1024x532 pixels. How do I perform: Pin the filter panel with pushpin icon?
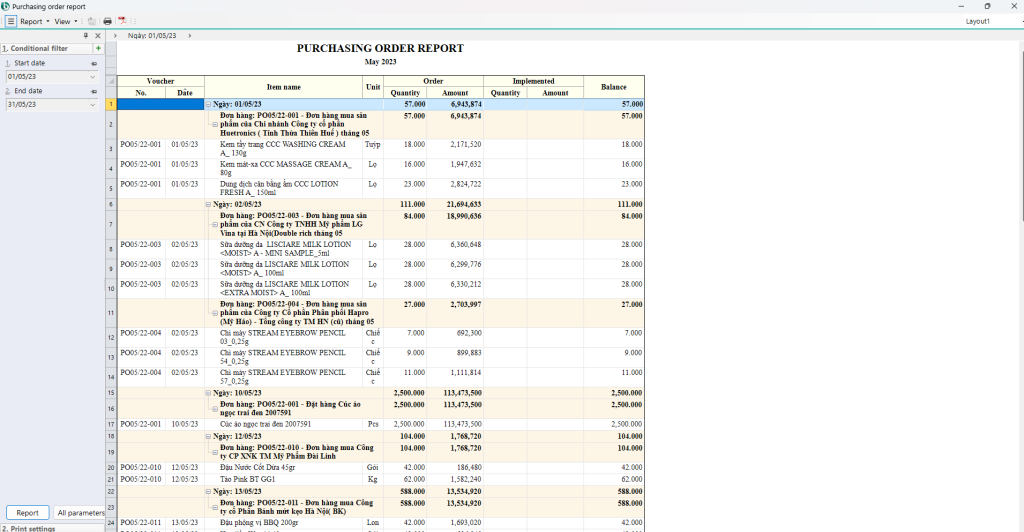pyautogui.click(x=86, y=36)
